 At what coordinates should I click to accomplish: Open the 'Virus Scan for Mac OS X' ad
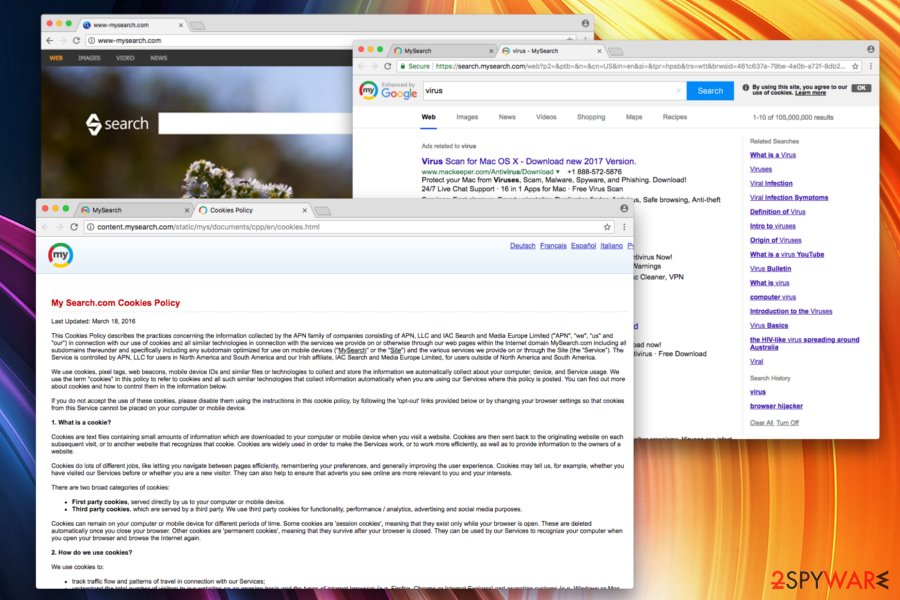click(528, 161)
